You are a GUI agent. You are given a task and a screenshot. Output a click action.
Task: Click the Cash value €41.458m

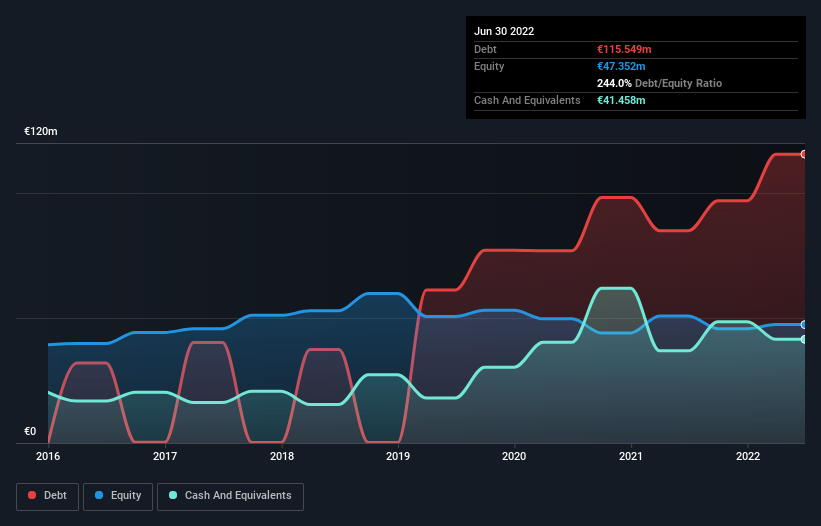click(621, 100)
